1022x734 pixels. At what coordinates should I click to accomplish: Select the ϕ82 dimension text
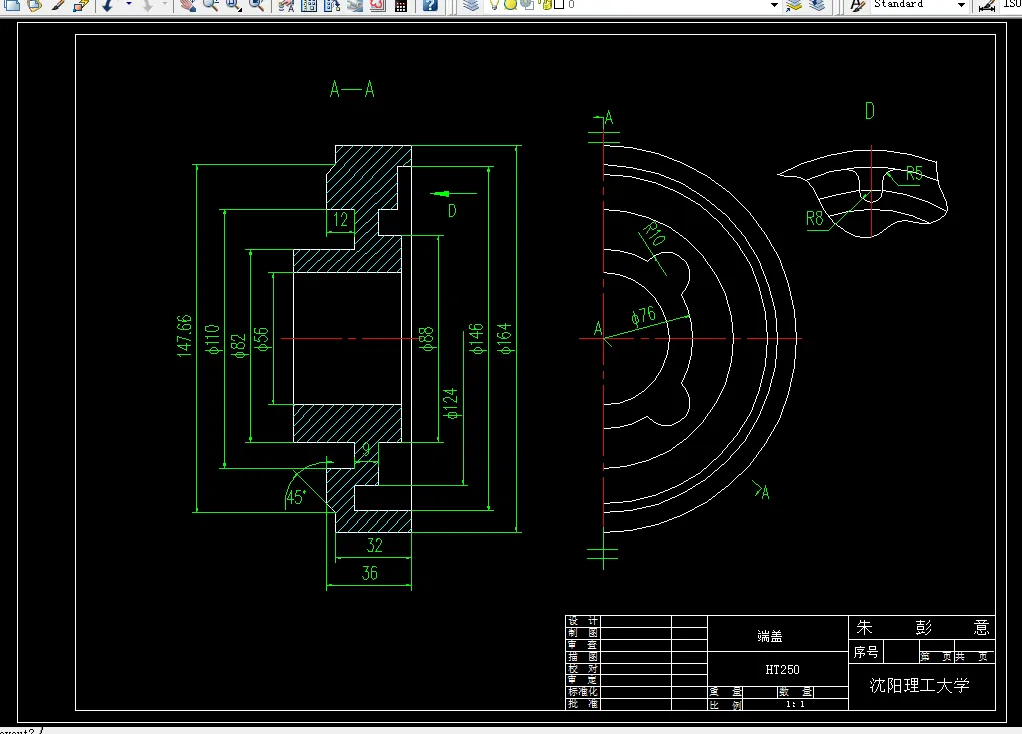239,346
